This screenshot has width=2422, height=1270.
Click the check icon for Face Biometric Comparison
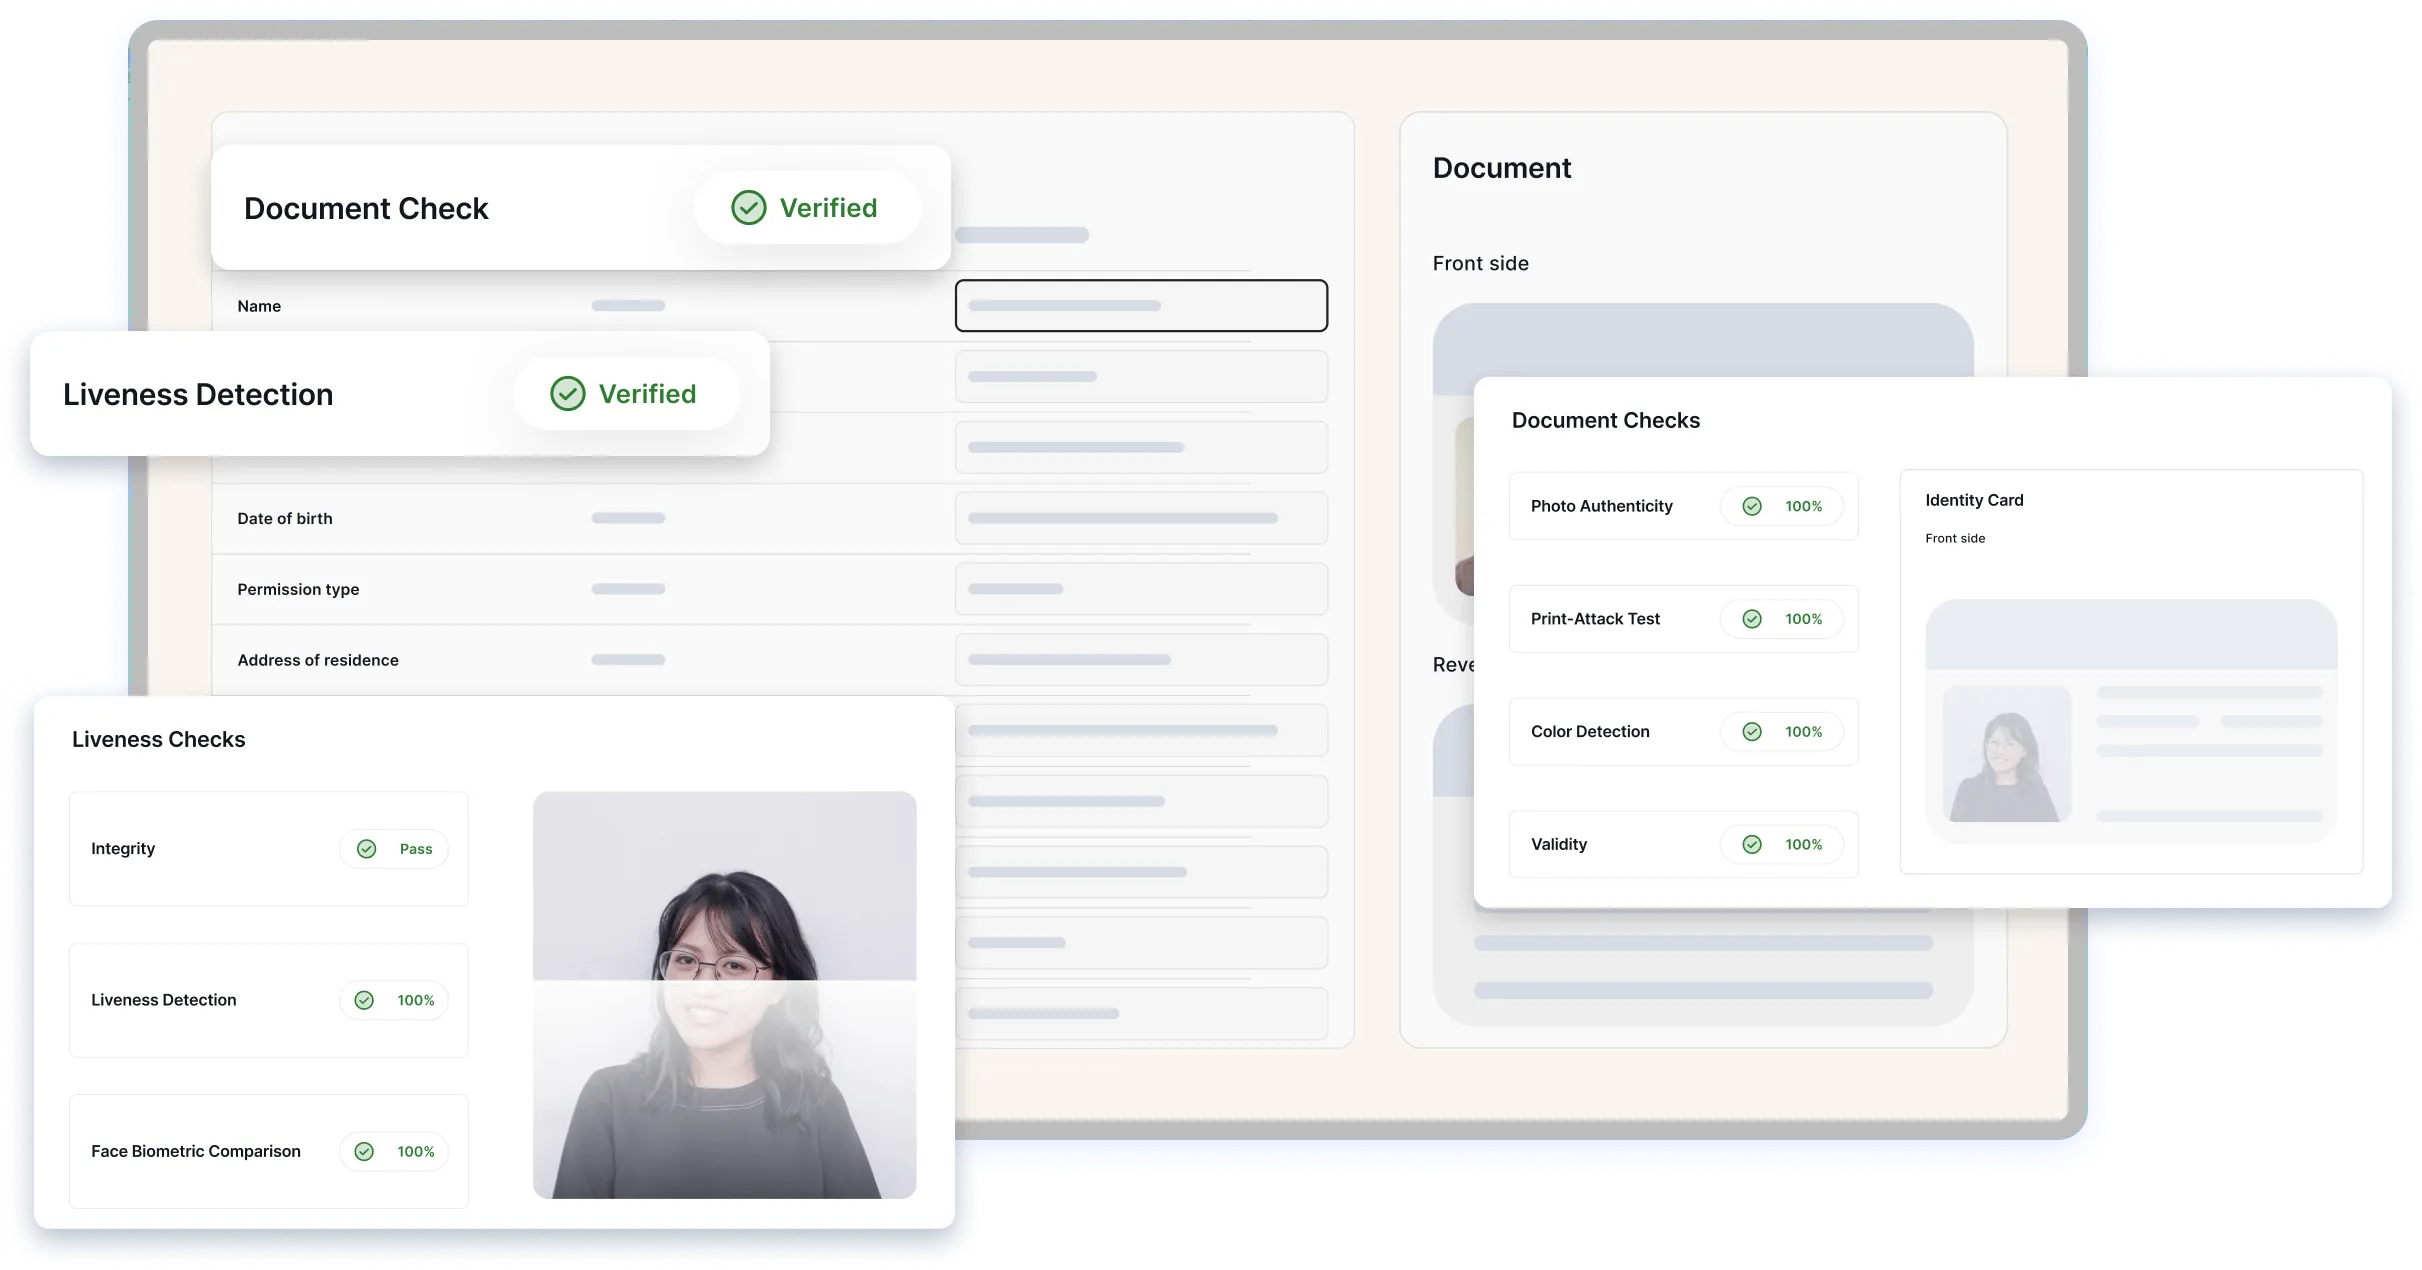(365, 1151)
